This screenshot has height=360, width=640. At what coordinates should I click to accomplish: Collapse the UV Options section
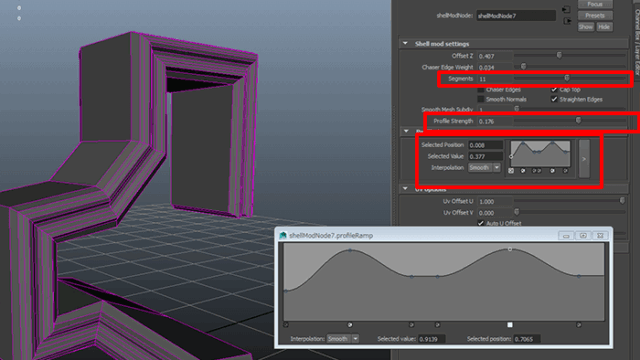click(405, 189)
